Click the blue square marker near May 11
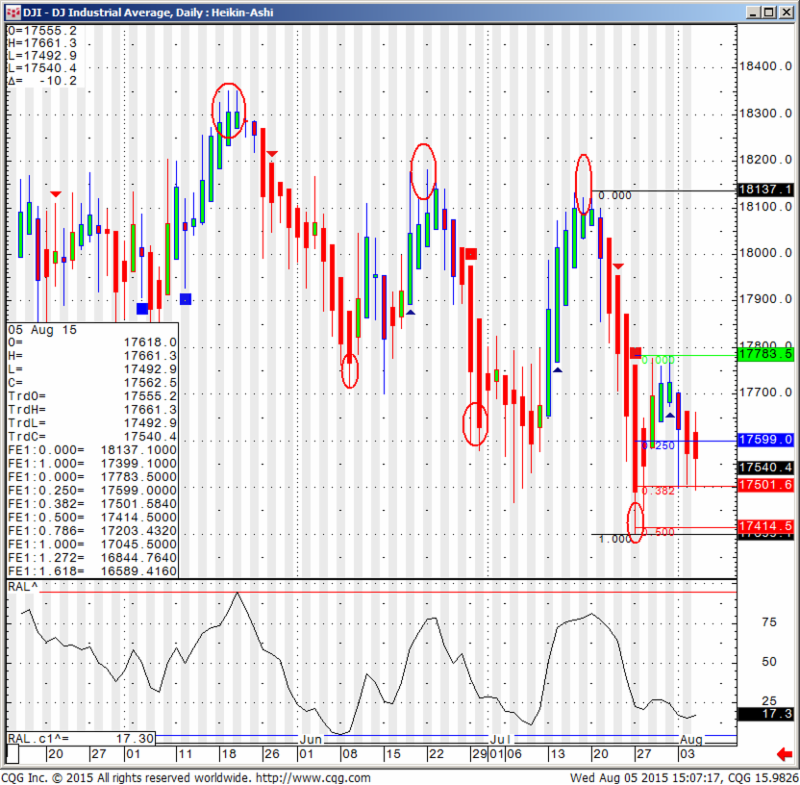 (x=186, y=299)
